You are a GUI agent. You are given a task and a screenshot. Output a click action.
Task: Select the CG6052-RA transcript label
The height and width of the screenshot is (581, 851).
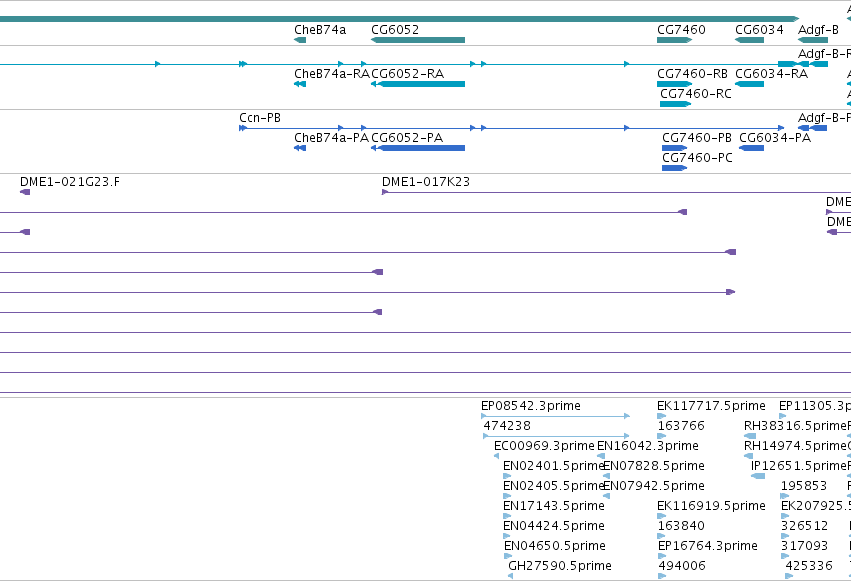(408, 74)
